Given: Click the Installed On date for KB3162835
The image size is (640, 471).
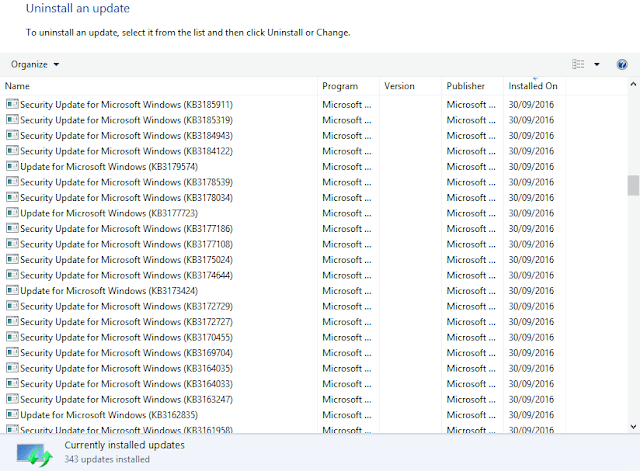Looking at the screenshot, I should [531, 415].
